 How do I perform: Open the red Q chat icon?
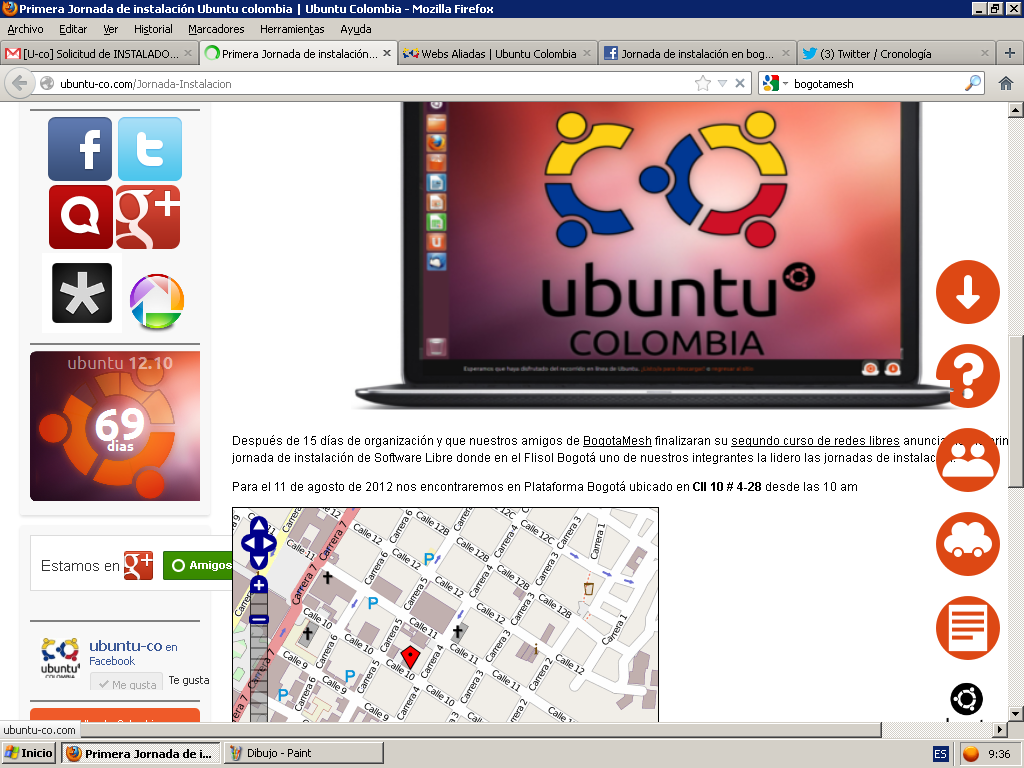tap(80, 217)
